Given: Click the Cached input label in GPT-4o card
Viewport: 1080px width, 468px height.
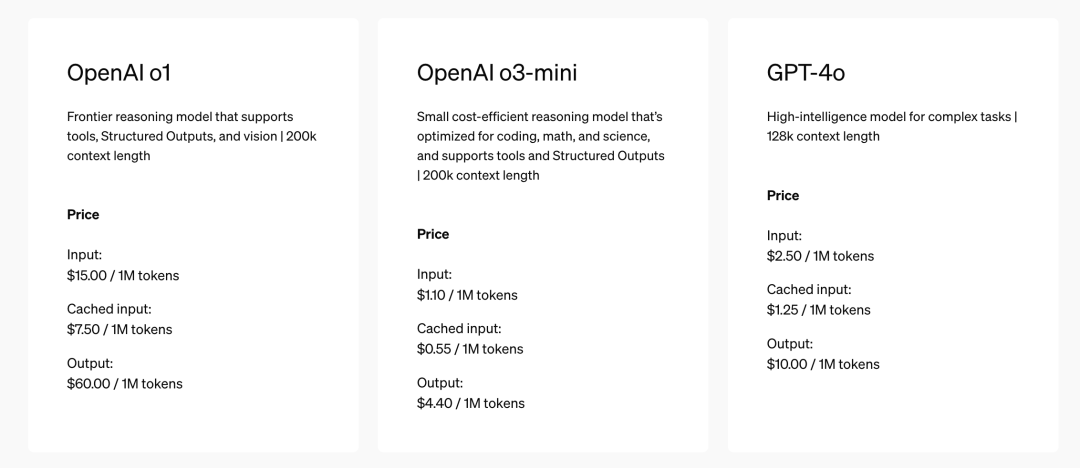Looking at the screenshot, I should (x=809, y=289).
